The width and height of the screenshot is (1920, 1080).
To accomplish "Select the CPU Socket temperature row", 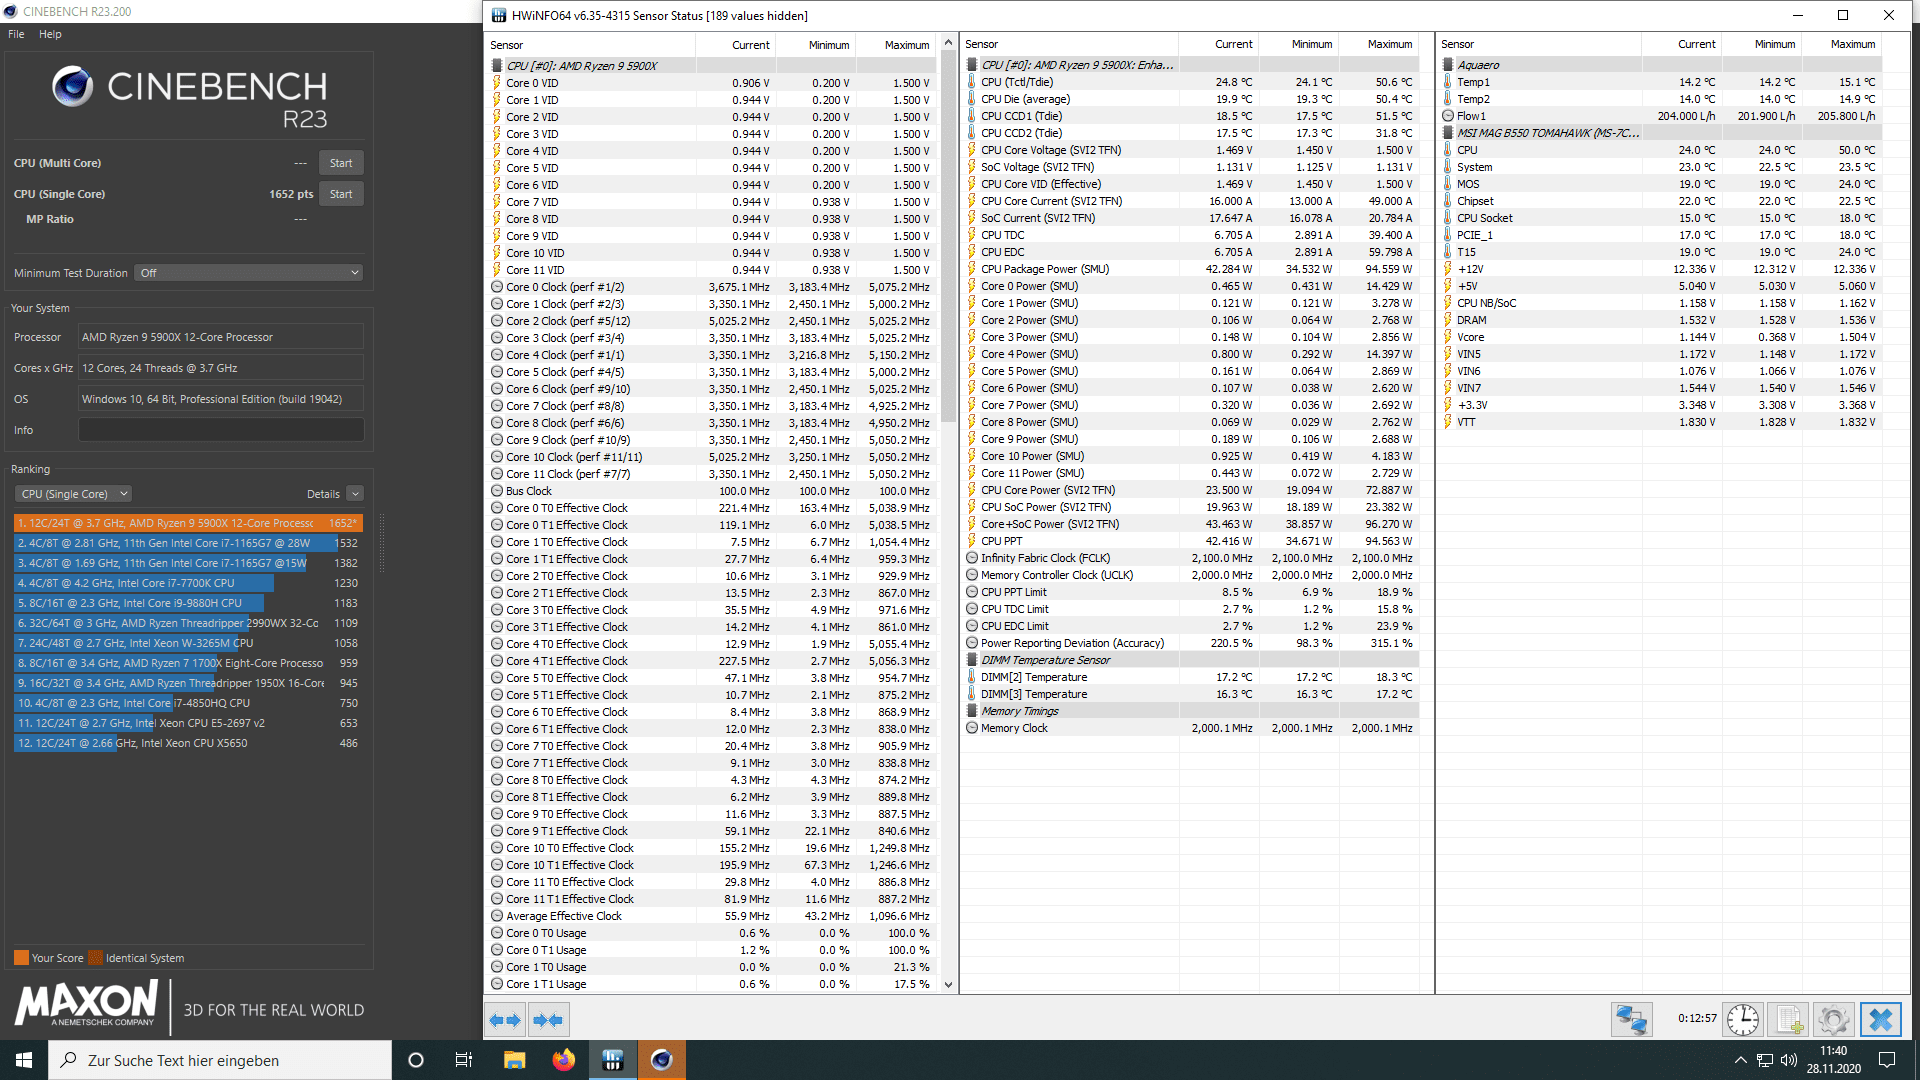I will 1661,218.
